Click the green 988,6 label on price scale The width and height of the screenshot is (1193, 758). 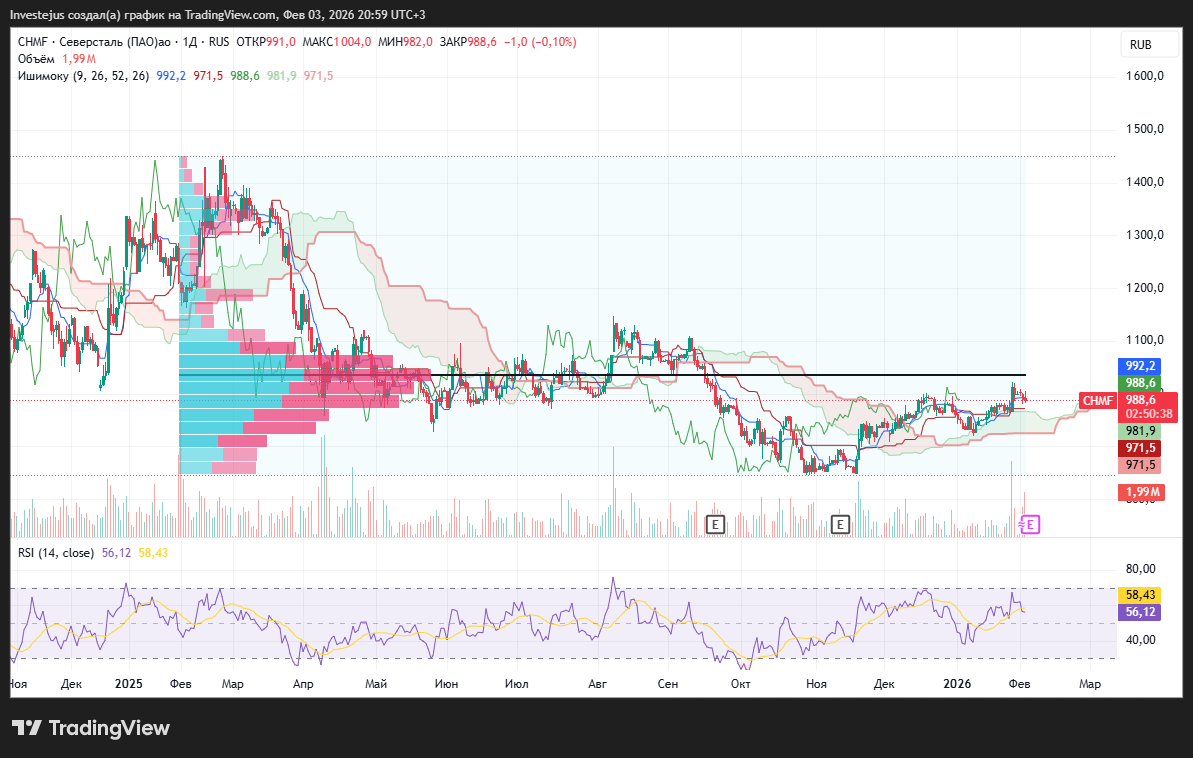click(x=1138, y=382)
